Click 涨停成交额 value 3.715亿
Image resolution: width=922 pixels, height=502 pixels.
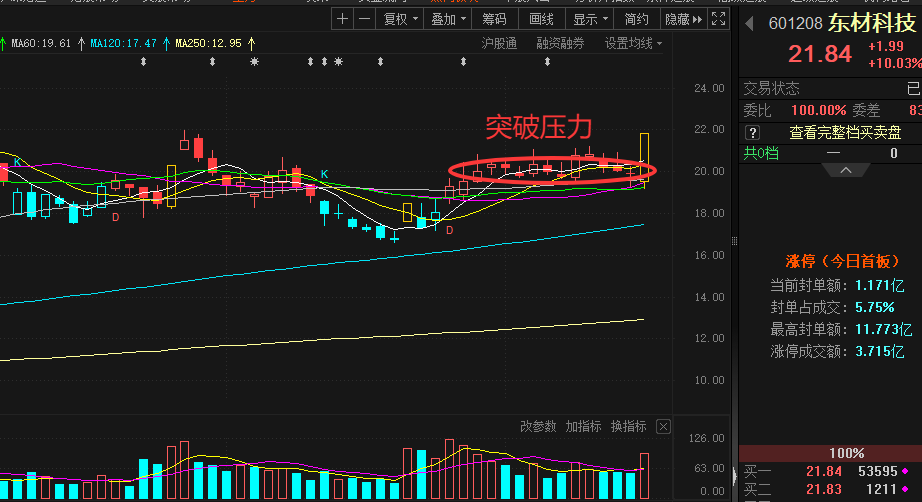[879, 352]
